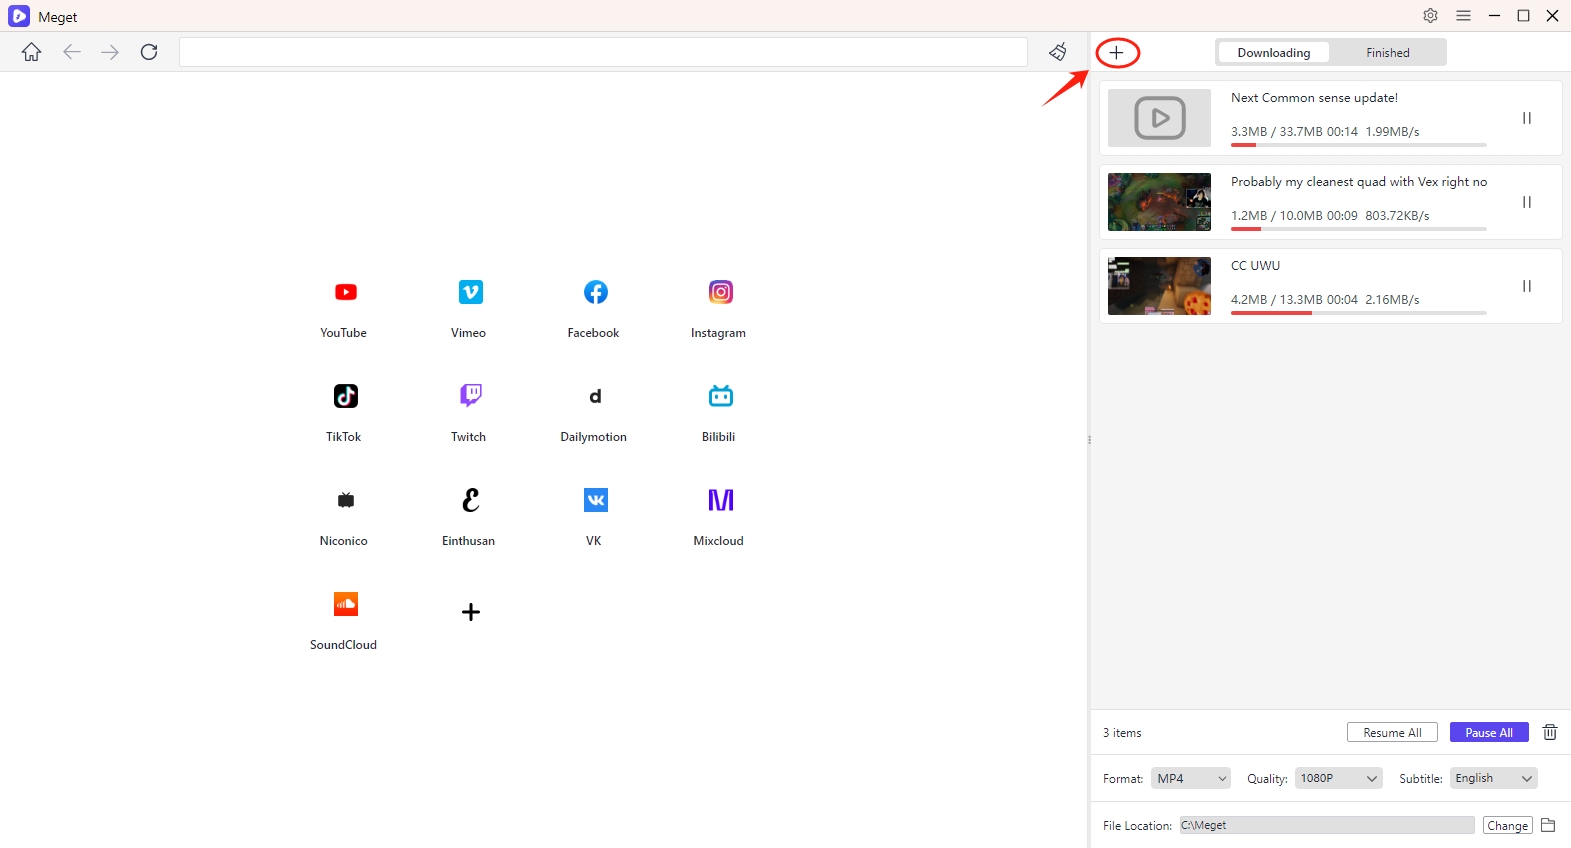Click the '3 items' count text
Viewport: 1571px width, 848px height.
1122,733
